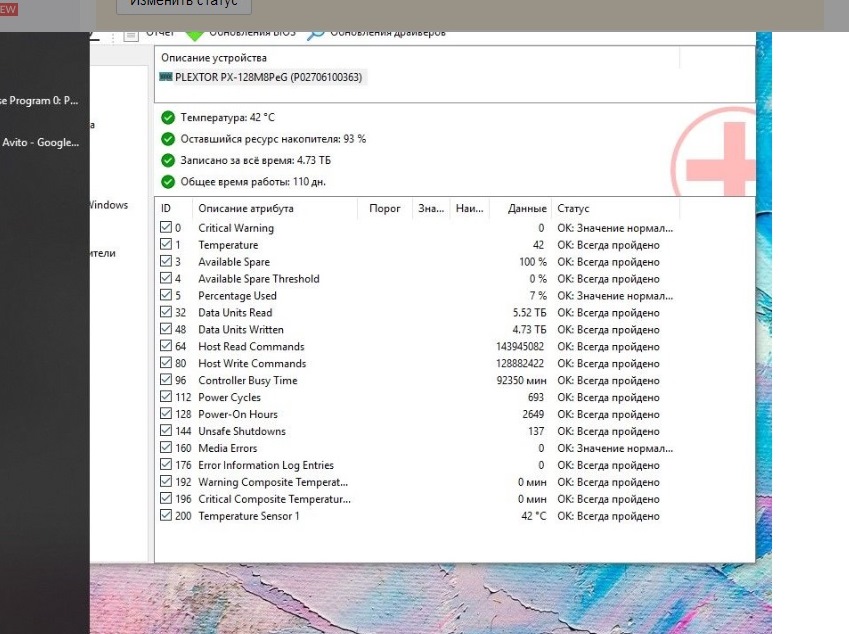Toggle the Controller Busy Time checkbox
The width and height of the screenshot is (849, 634).
[x=166, y=380]
